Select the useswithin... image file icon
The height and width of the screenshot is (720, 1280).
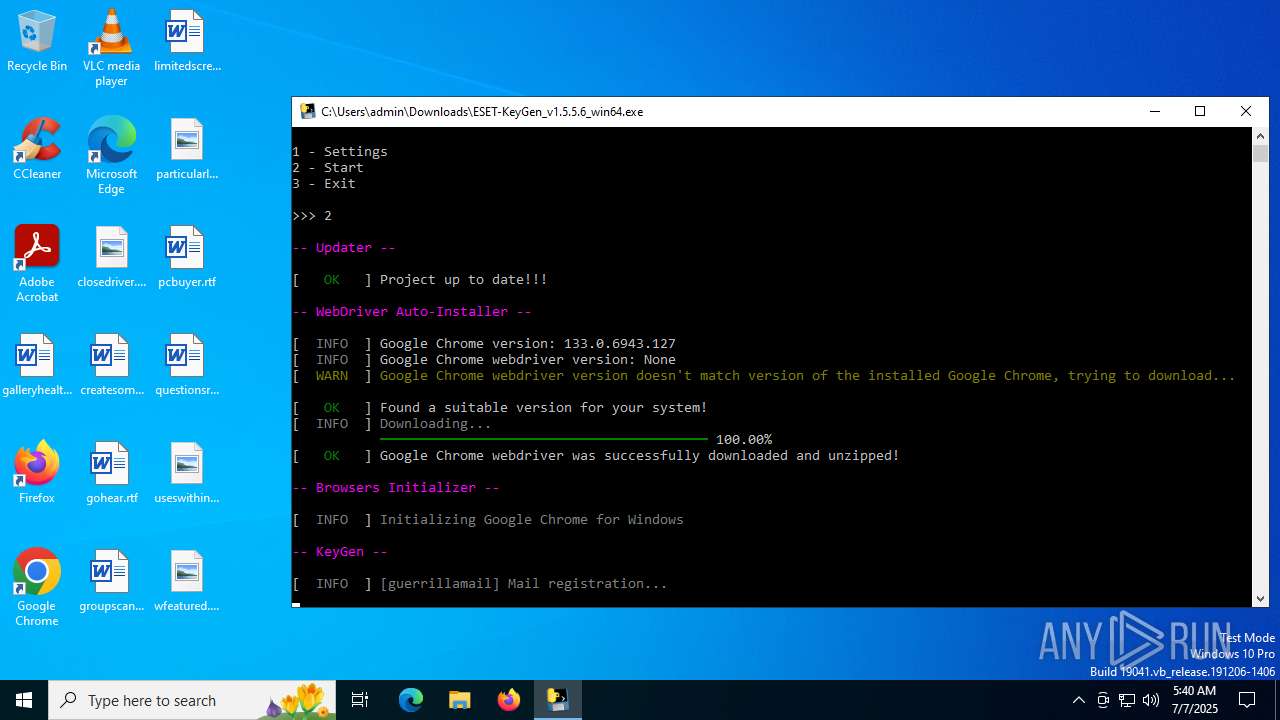point(186,474)
